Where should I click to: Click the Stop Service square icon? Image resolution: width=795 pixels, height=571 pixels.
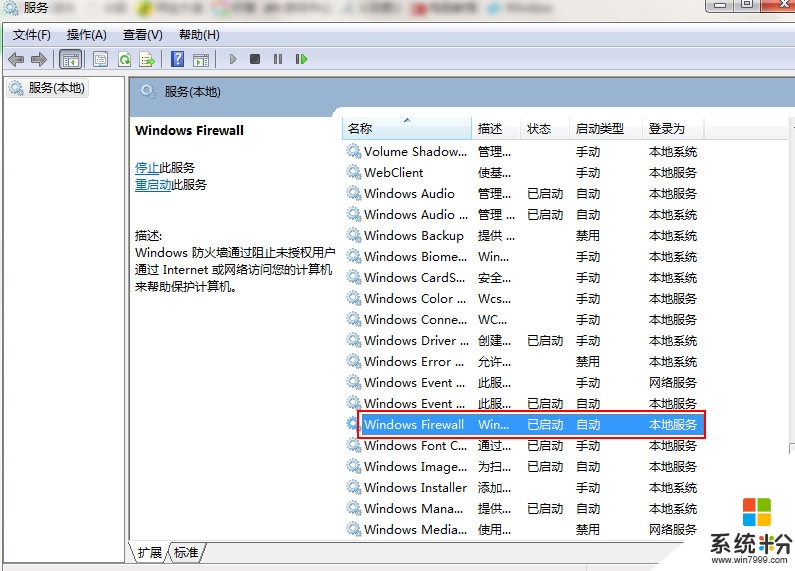[x=255, y=59]
